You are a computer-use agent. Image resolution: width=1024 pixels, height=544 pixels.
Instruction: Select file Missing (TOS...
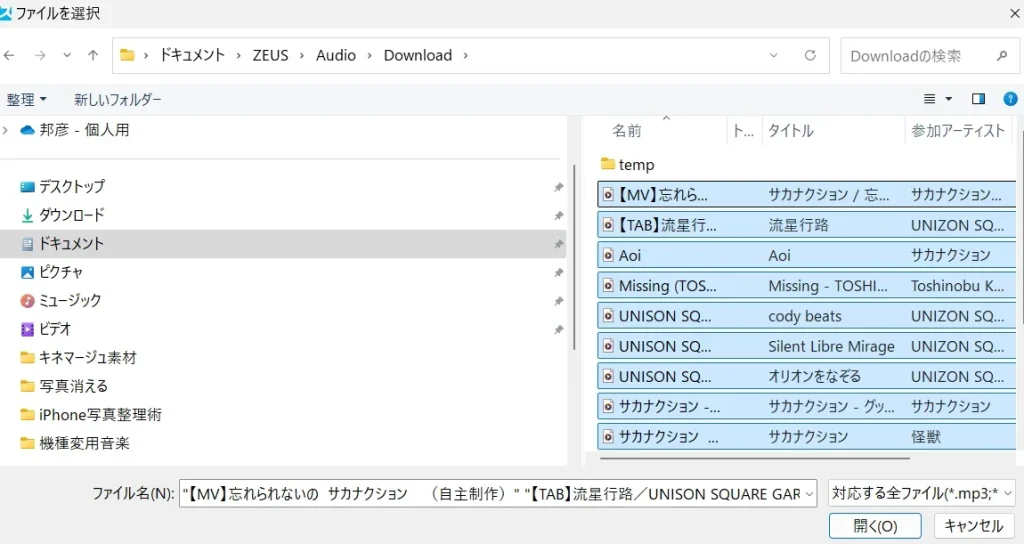tap(807, 286)
